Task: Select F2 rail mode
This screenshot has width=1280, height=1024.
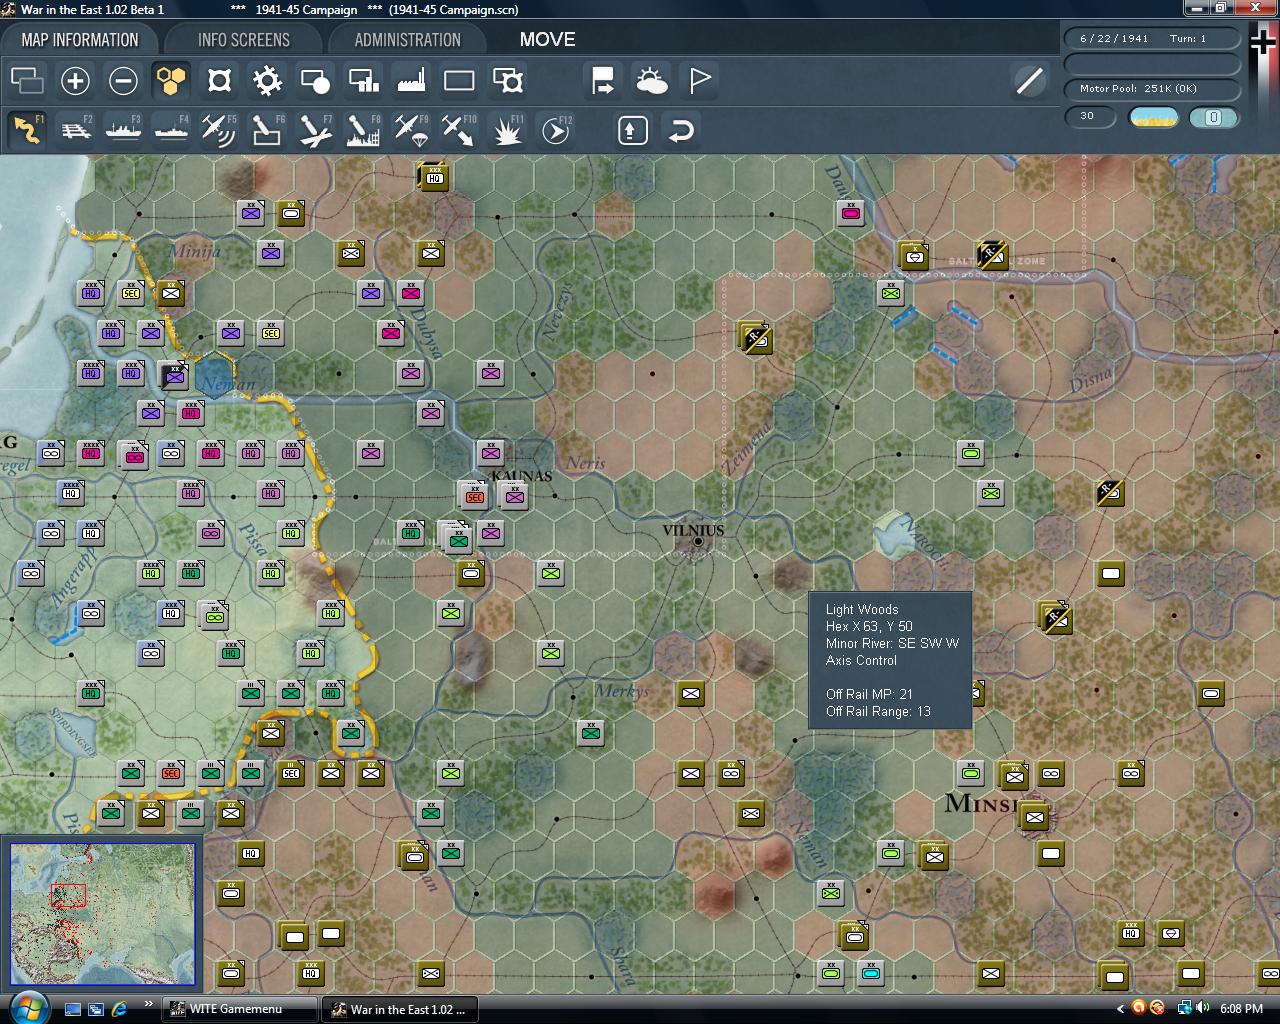Action: [75, 130]
